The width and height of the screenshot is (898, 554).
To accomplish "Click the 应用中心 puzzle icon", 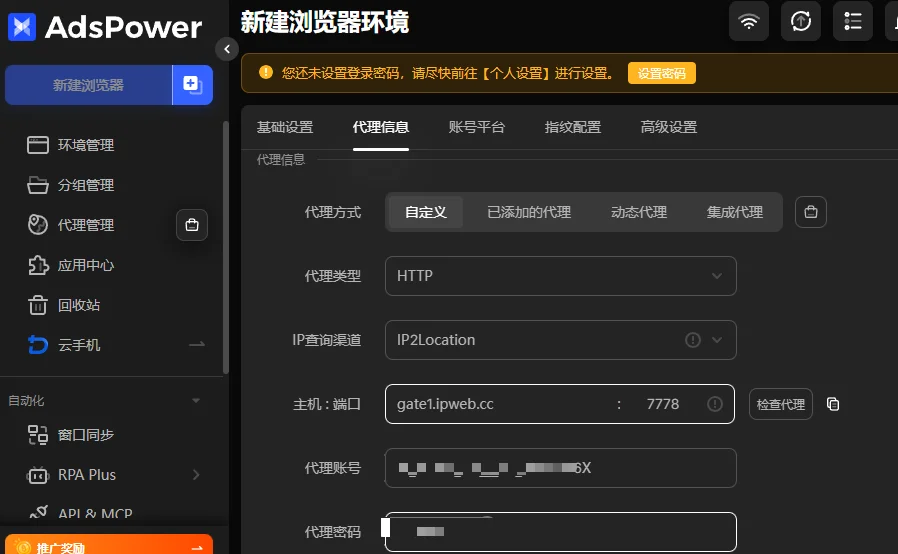I will point(38,265).
